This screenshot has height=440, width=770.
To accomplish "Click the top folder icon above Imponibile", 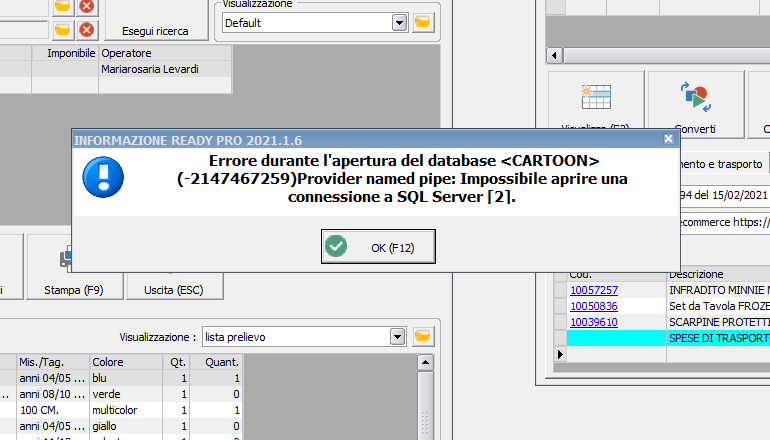I will pos(62,6).
